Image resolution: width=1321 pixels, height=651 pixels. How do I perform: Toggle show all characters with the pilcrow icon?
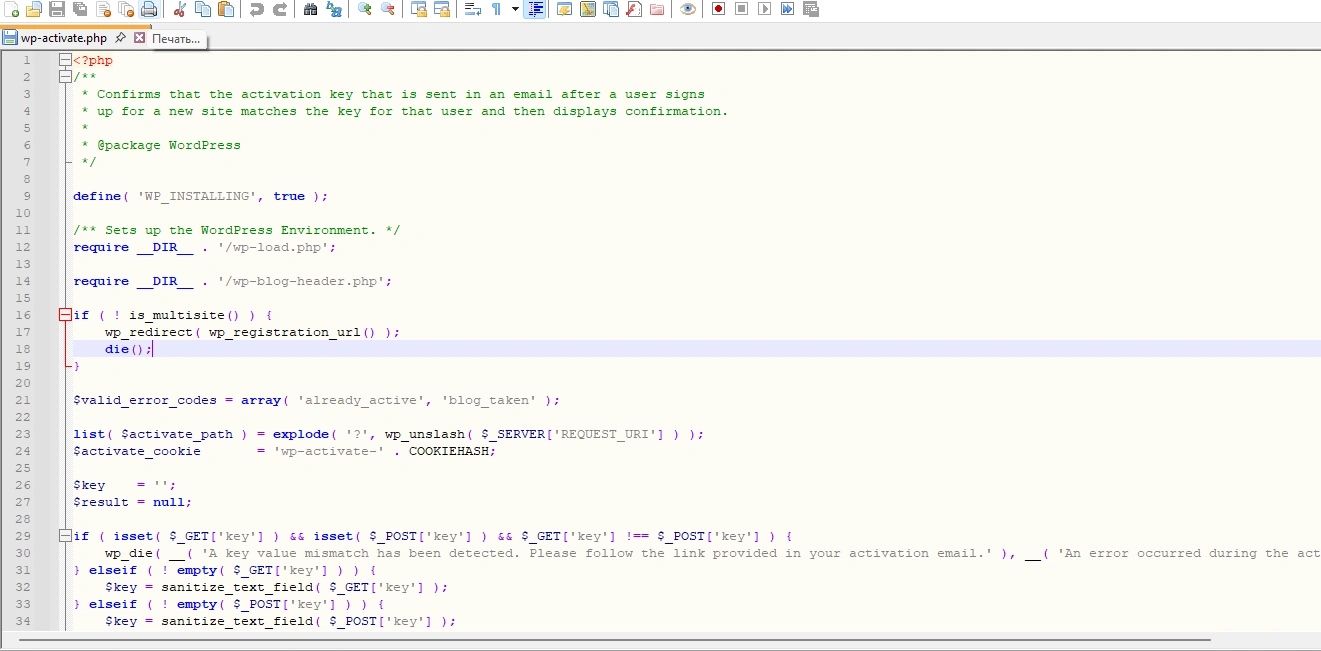click(496, 9)
